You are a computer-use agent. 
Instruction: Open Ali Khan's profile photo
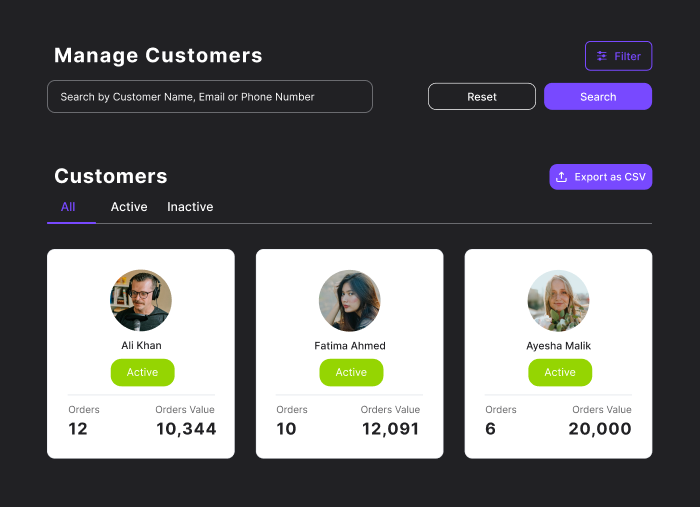click(x=141, y=301)
